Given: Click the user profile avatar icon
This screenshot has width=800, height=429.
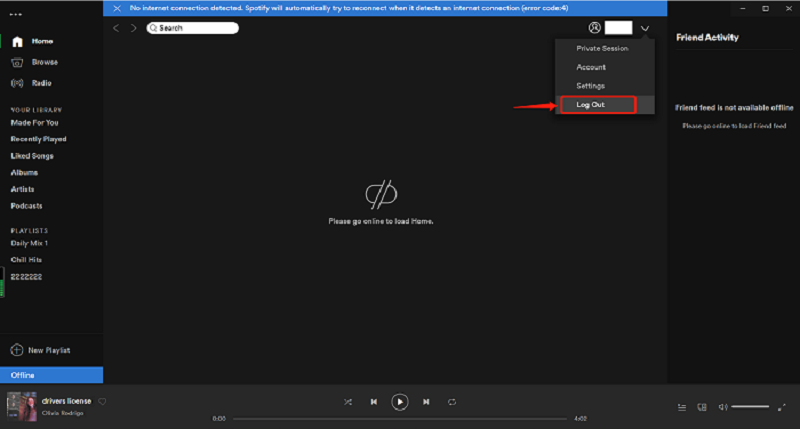Looking at the screenshot, I should coord(594,28).
